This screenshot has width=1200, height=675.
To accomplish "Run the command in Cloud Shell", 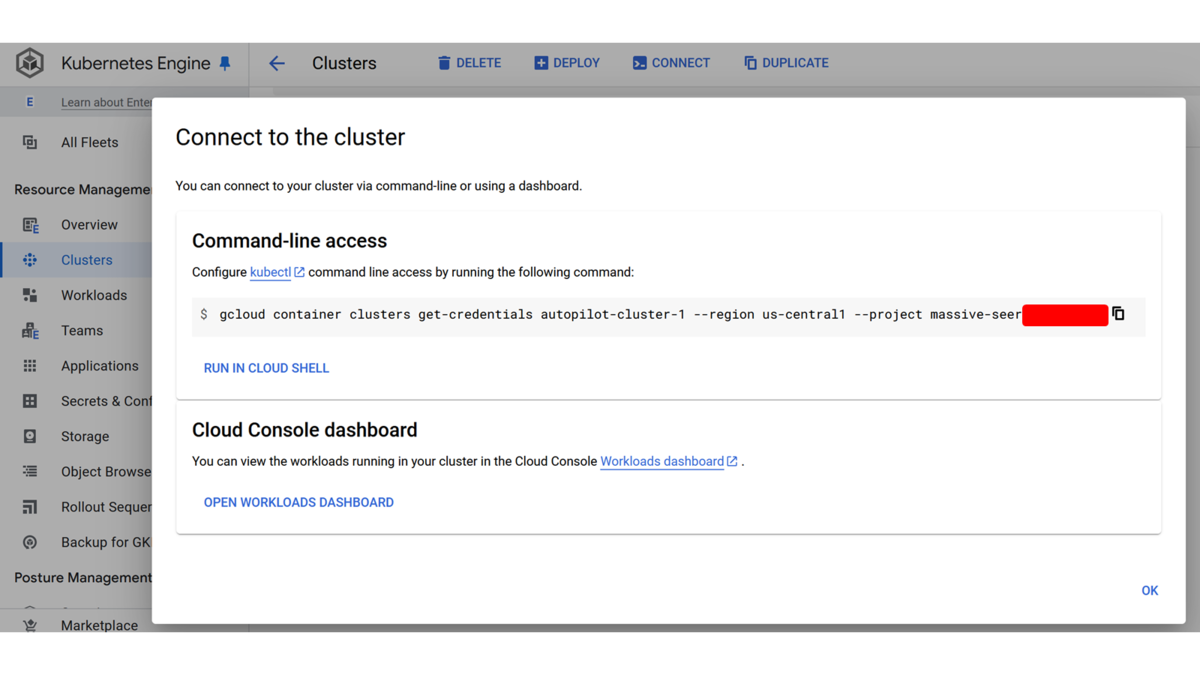I will [266, 368].
